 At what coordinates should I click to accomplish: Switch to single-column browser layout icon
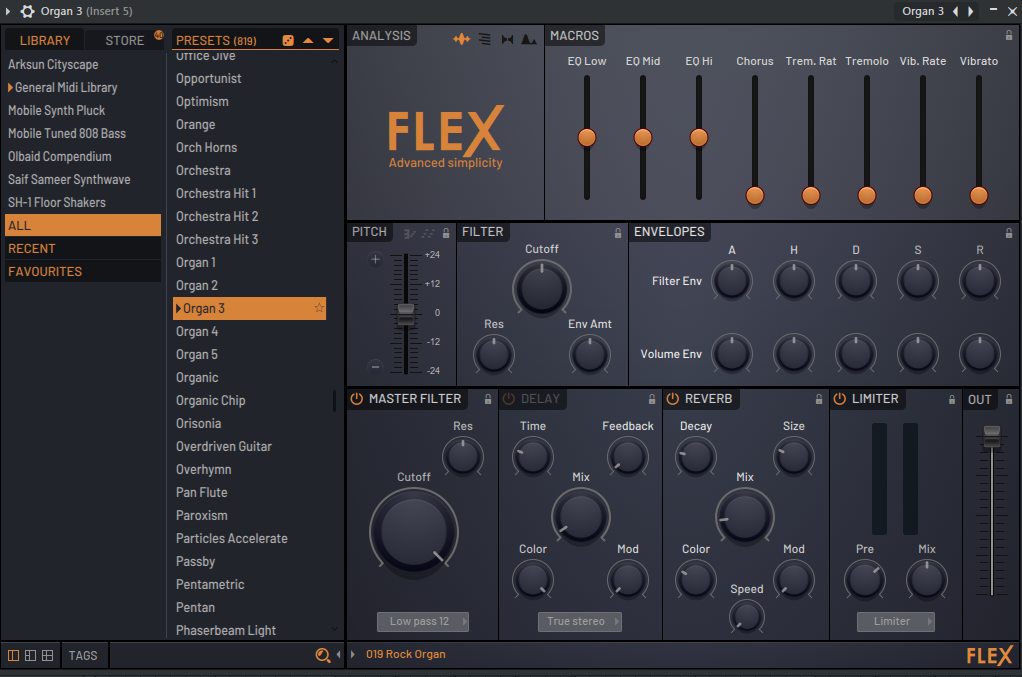click(x=13, y=655)
